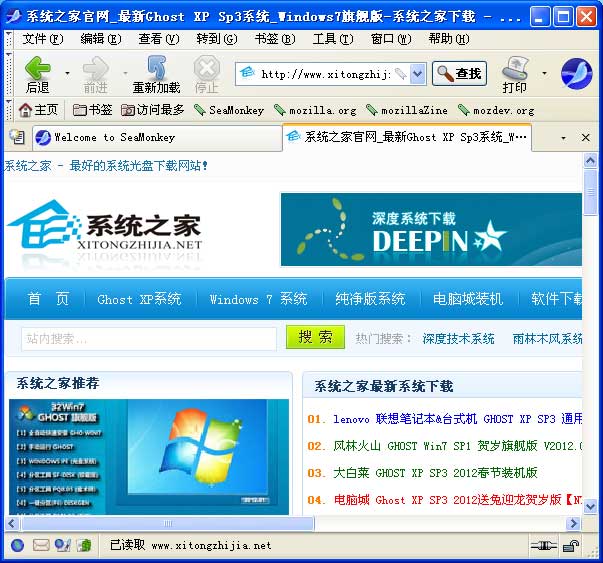Viewport: 603px width, 563px height.
Task: Open the 编辑(E) menu
Action: click(101, 39)
